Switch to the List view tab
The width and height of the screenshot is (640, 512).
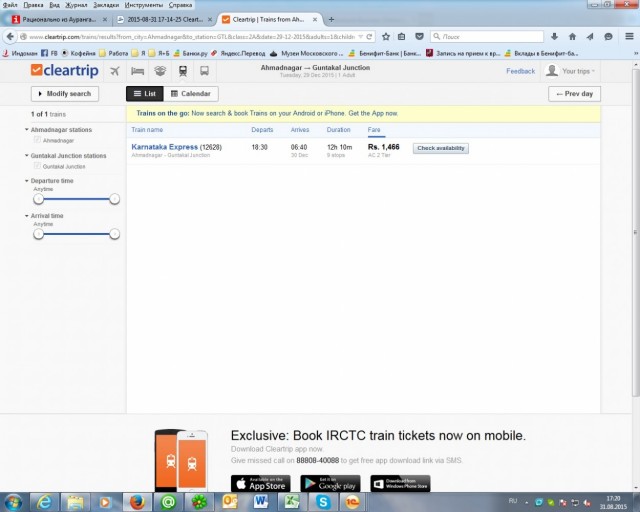pos(144,94)
